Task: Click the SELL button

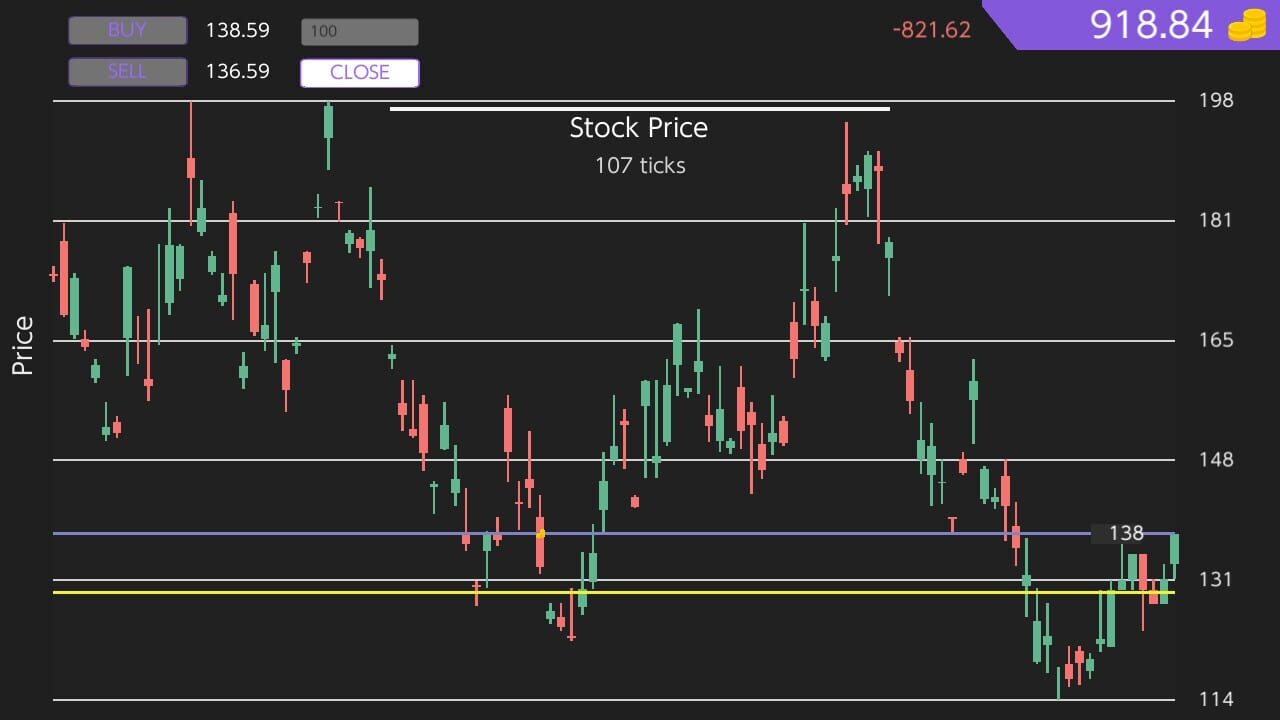Action: point(127,72)
